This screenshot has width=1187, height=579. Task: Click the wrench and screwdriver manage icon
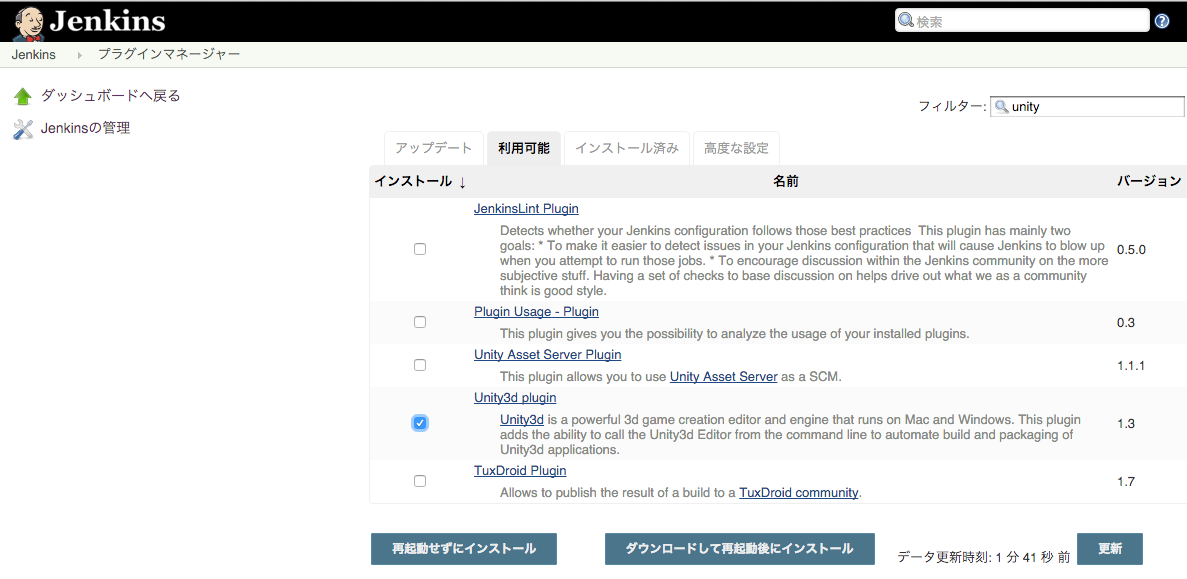tap(23, 129)
